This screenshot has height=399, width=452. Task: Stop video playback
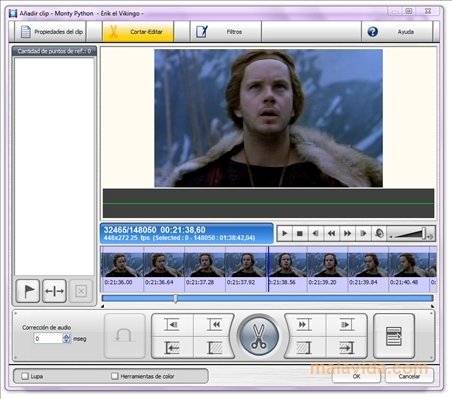click(x=300, y=233)
